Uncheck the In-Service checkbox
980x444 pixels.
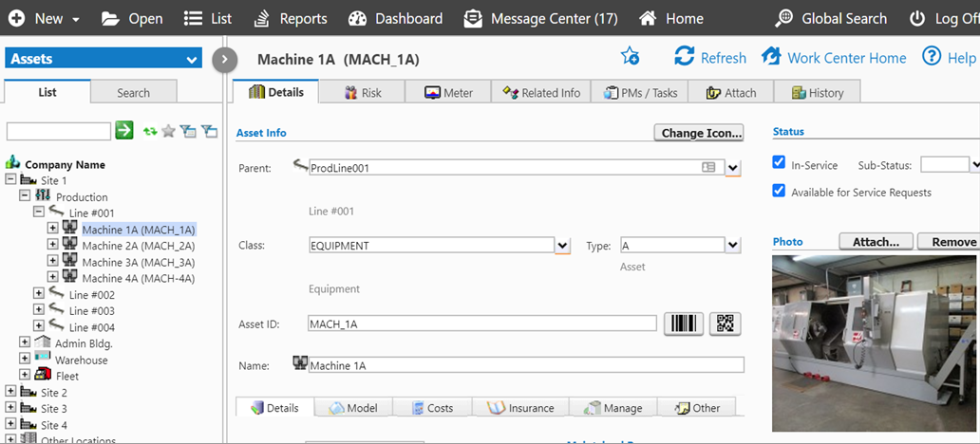(779, 163)
